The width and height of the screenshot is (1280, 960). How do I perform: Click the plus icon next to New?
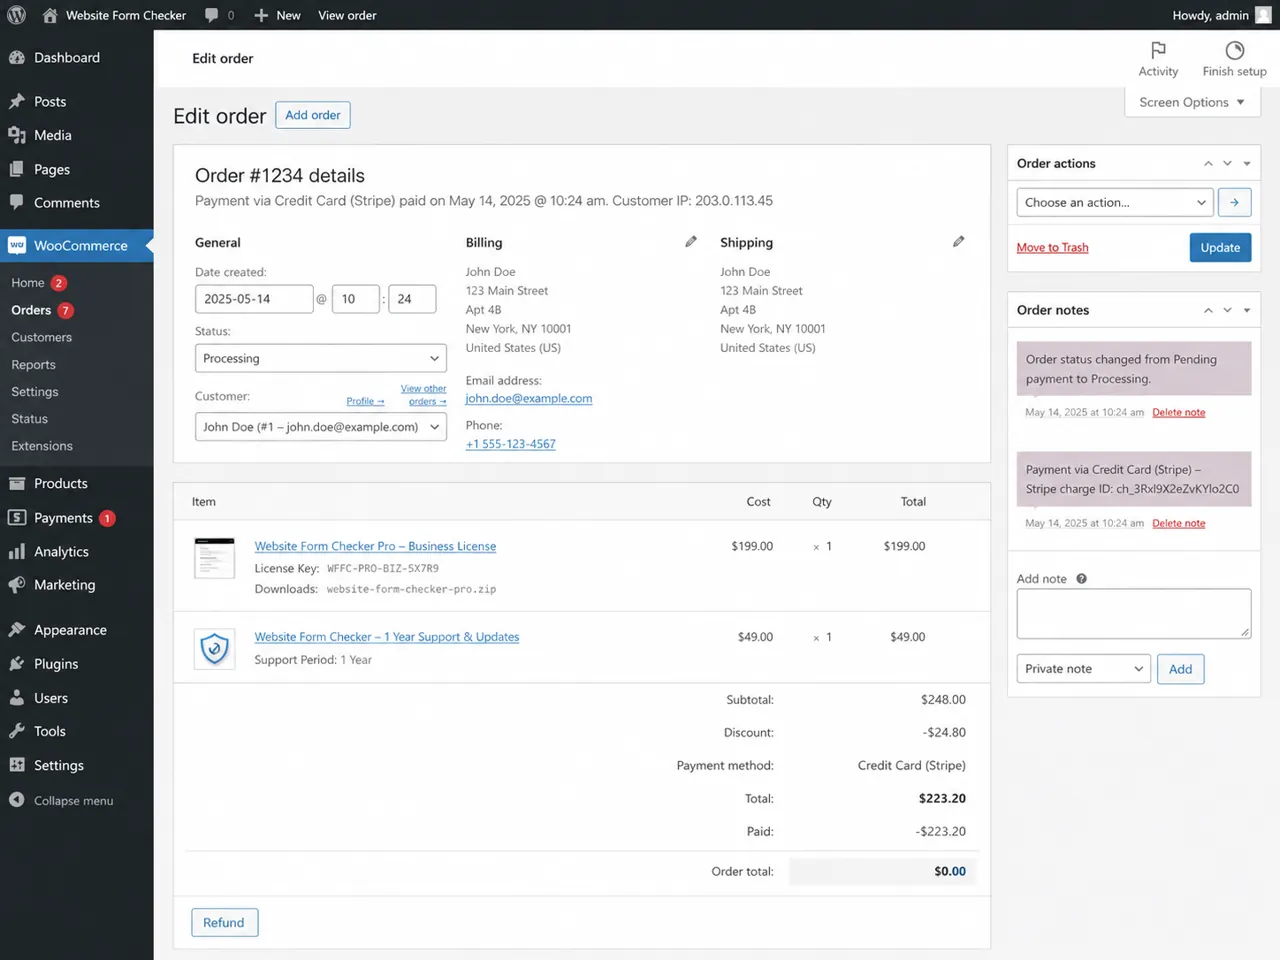(261, 15)
